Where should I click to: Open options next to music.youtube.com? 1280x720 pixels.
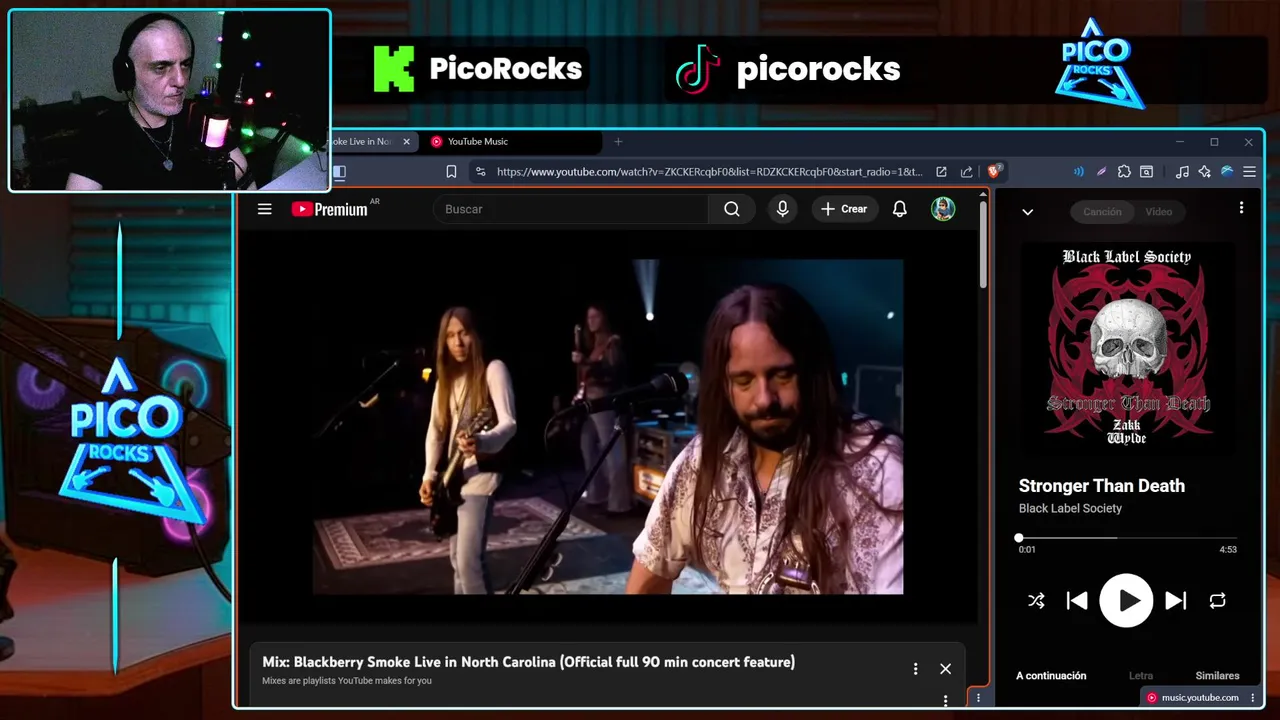pyautogui.click(x=1252, y=698)
